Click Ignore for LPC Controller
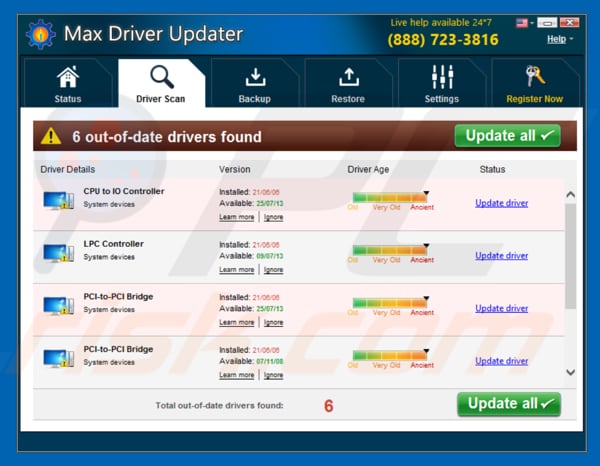 [x=274, y=270]
